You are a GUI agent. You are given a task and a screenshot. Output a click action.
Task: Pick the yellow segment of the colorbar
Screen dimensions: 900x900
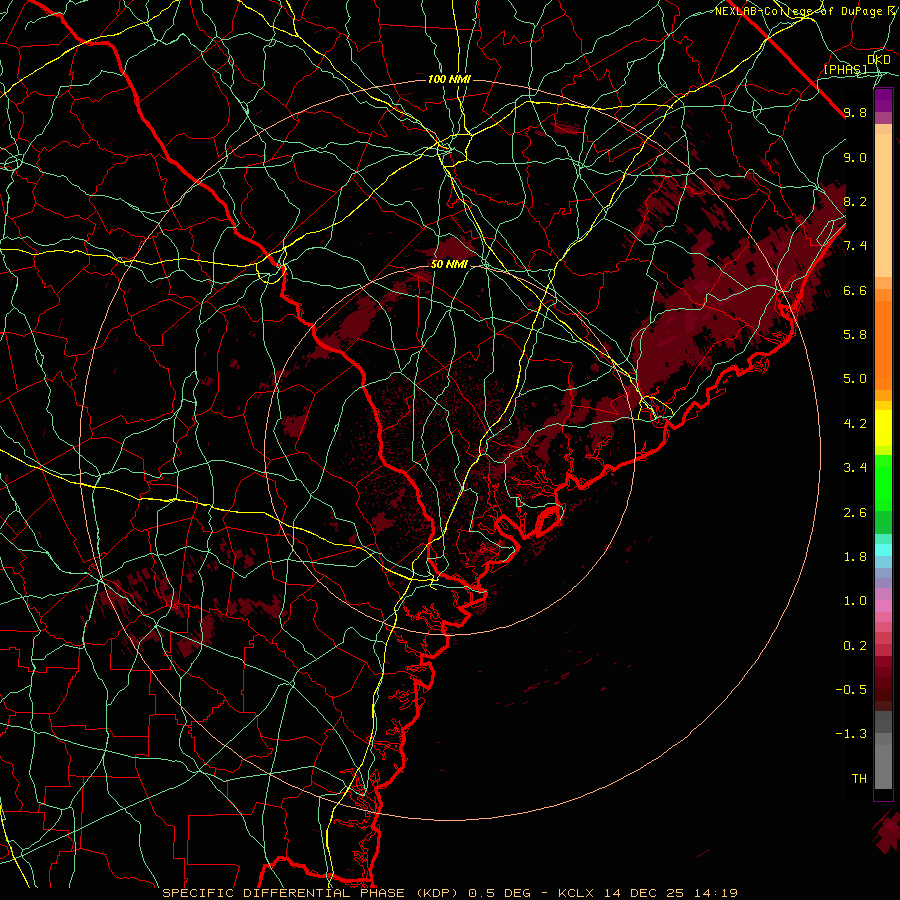click(883, 428)
